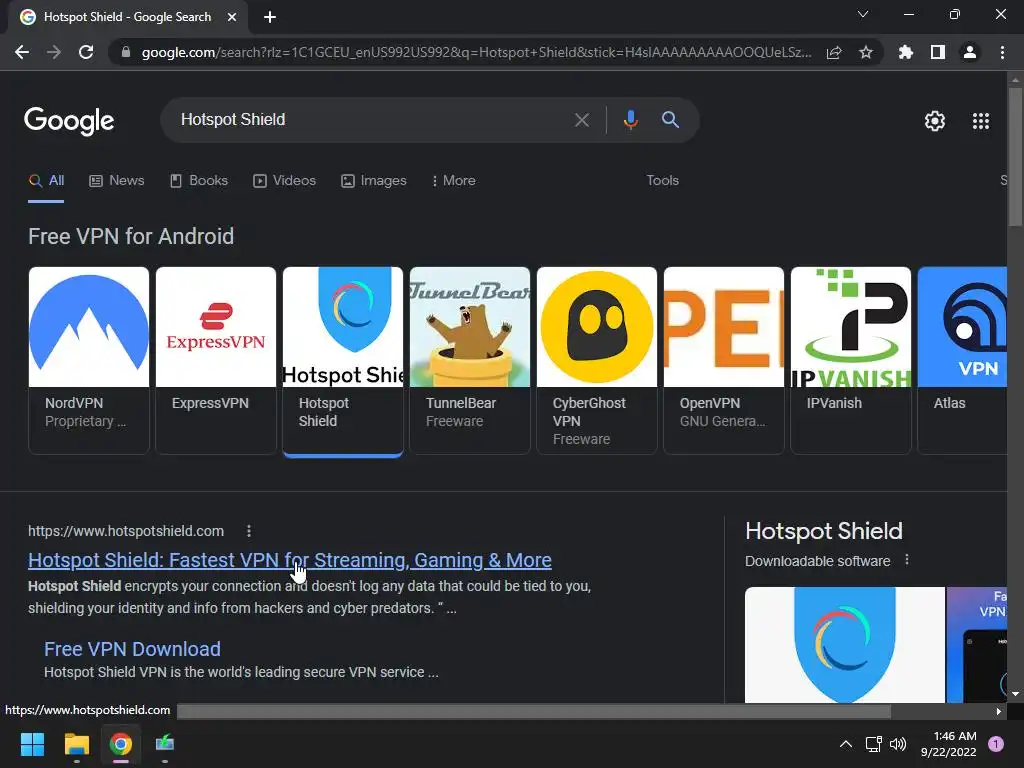Click the https://www.hotspotshield.com URL text
The image size is (1024, 768).
[x=126, y=531]
